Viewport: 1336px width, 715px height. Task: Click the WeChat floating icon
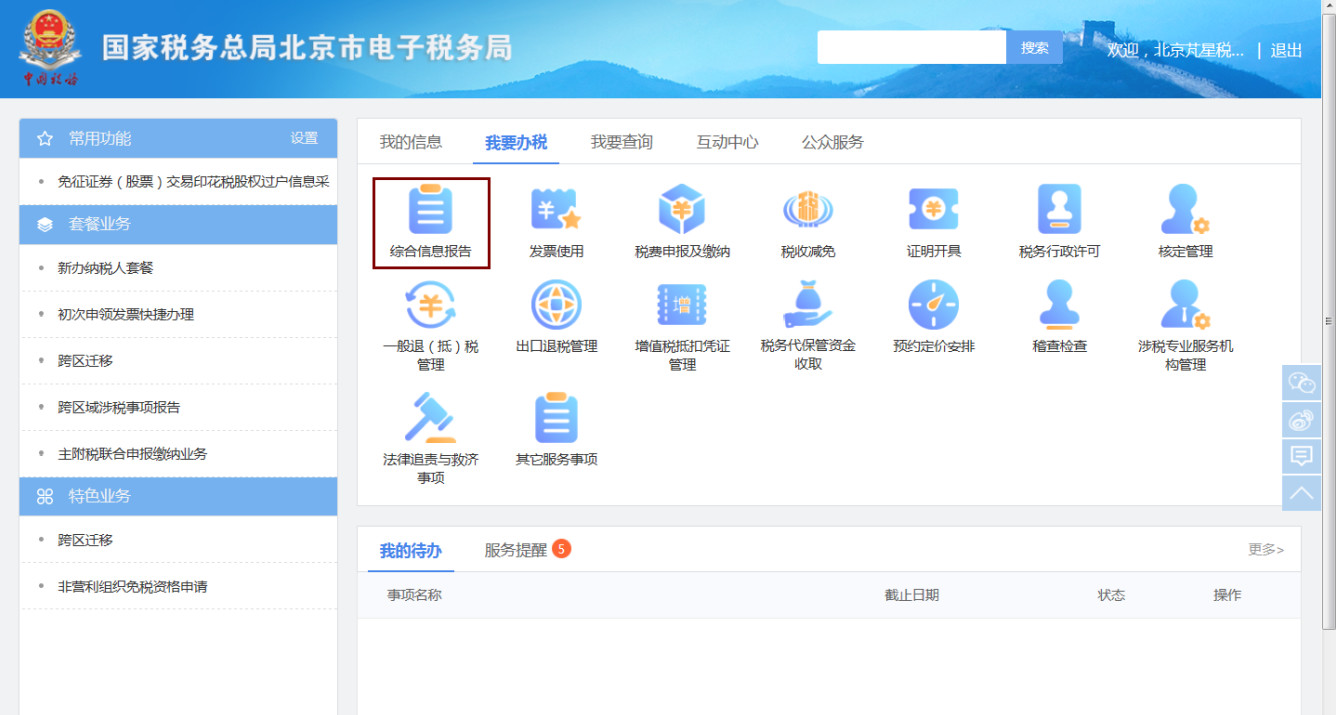1301,382
